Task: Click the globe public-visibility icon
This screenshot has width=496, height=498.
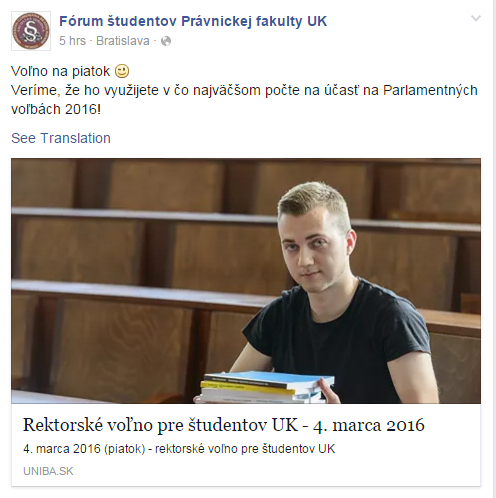Action: [166, 41]
